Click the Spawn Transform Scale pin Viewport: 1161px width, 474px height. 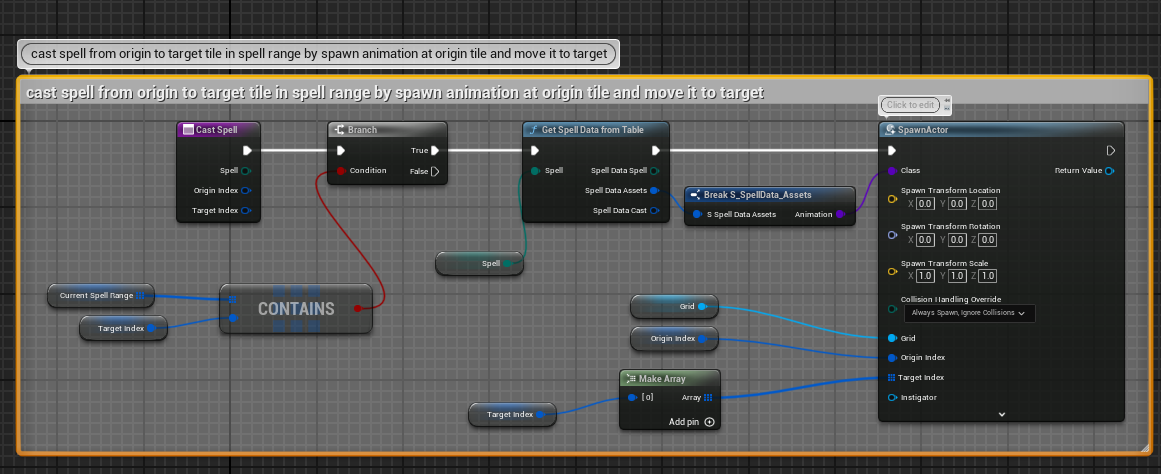click(x=892, y=271)
